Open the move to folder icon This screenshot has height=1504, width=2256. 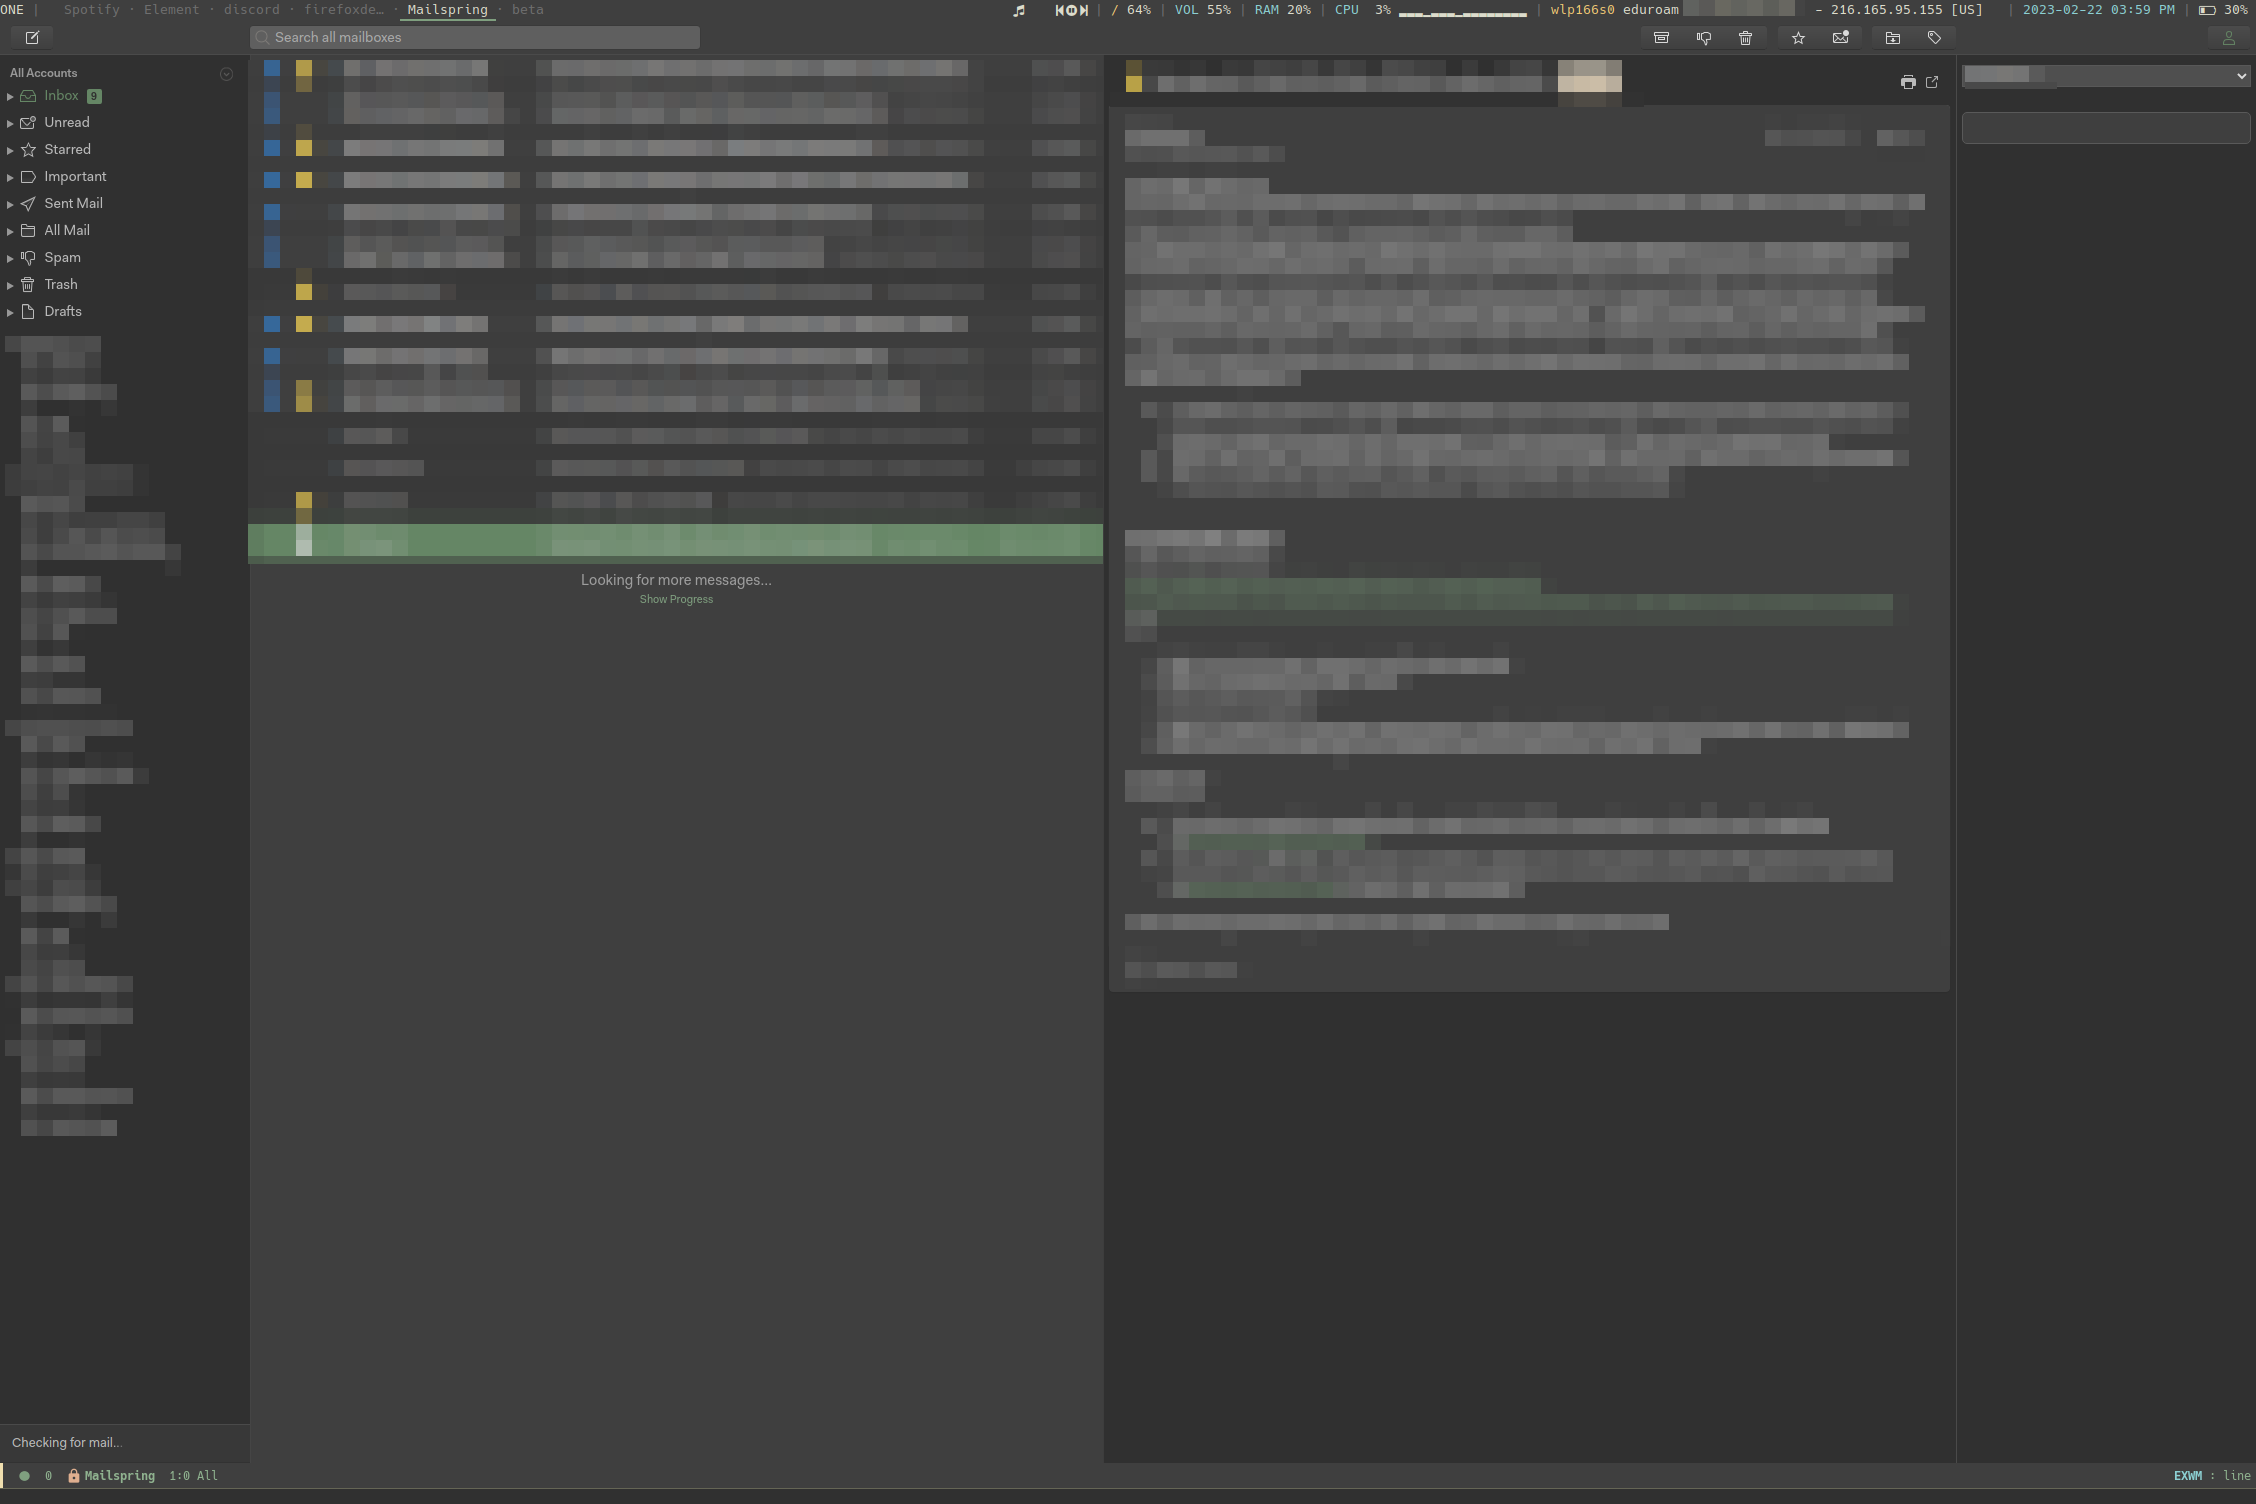click(x=1892, y=38)
